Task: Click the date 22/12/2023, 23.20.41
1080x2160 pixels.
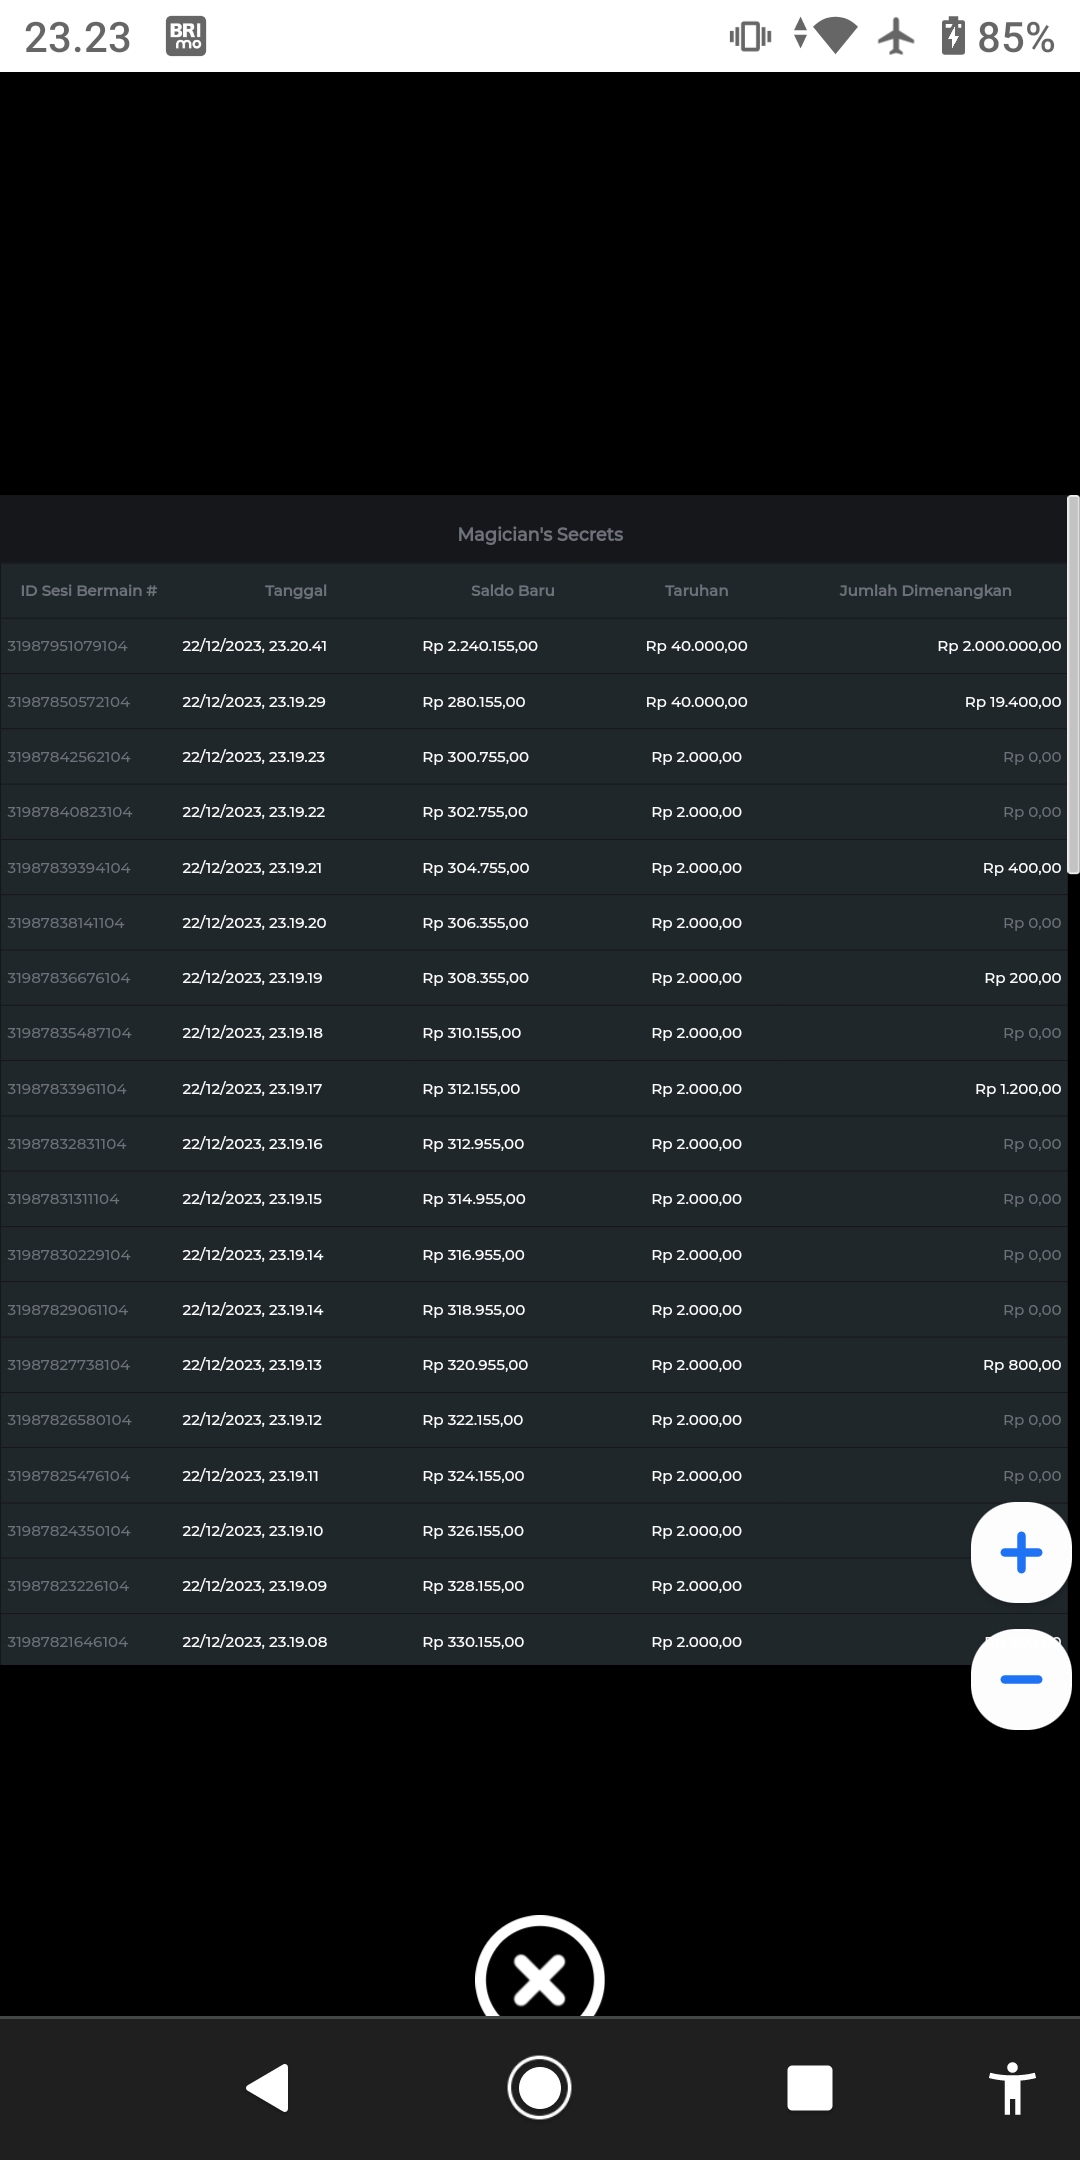Action: [x=254, y=646]
